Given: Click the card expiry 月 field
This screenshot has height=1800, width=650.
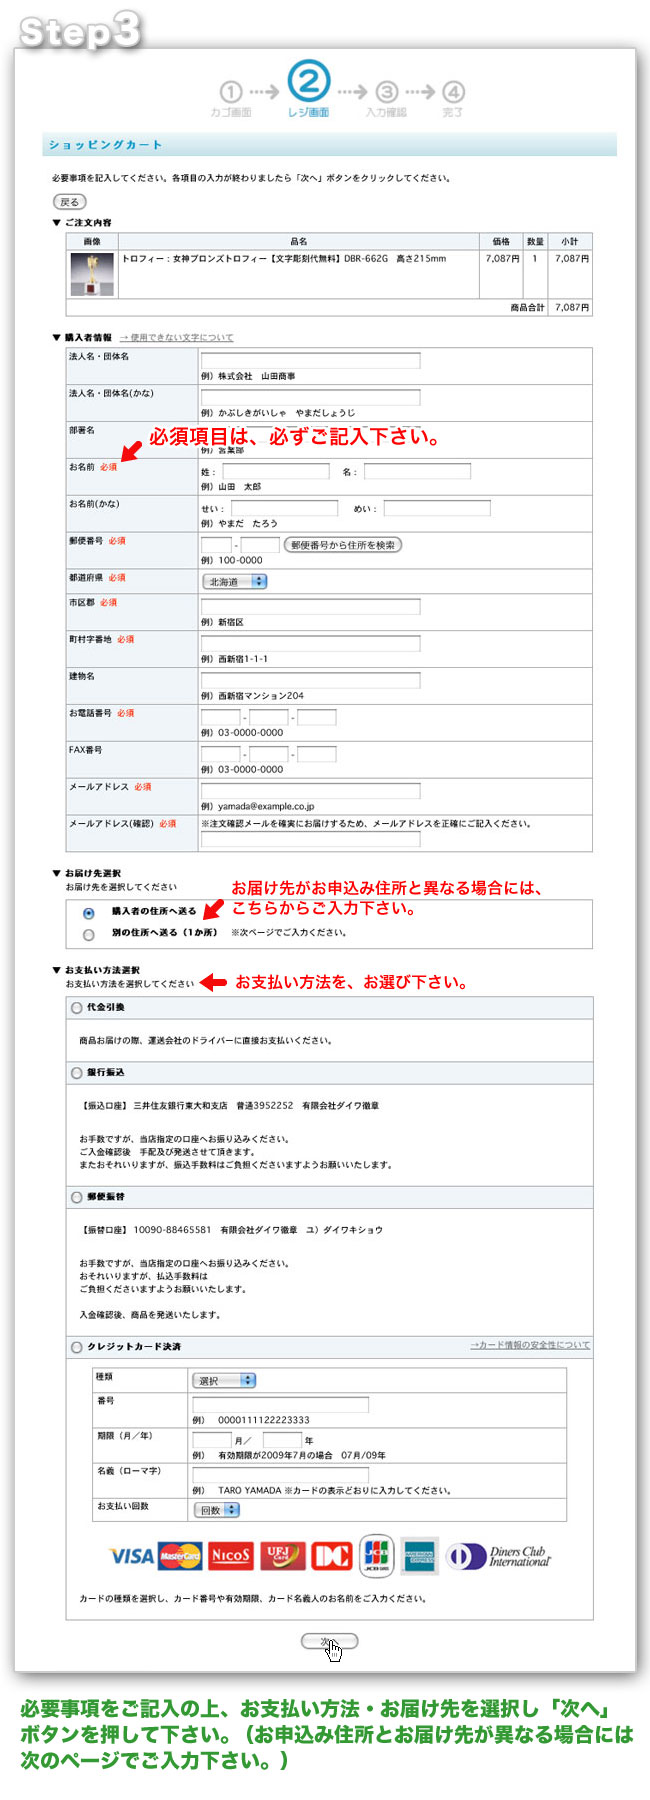Looking at the screenshot, I should pos(212,1439).
